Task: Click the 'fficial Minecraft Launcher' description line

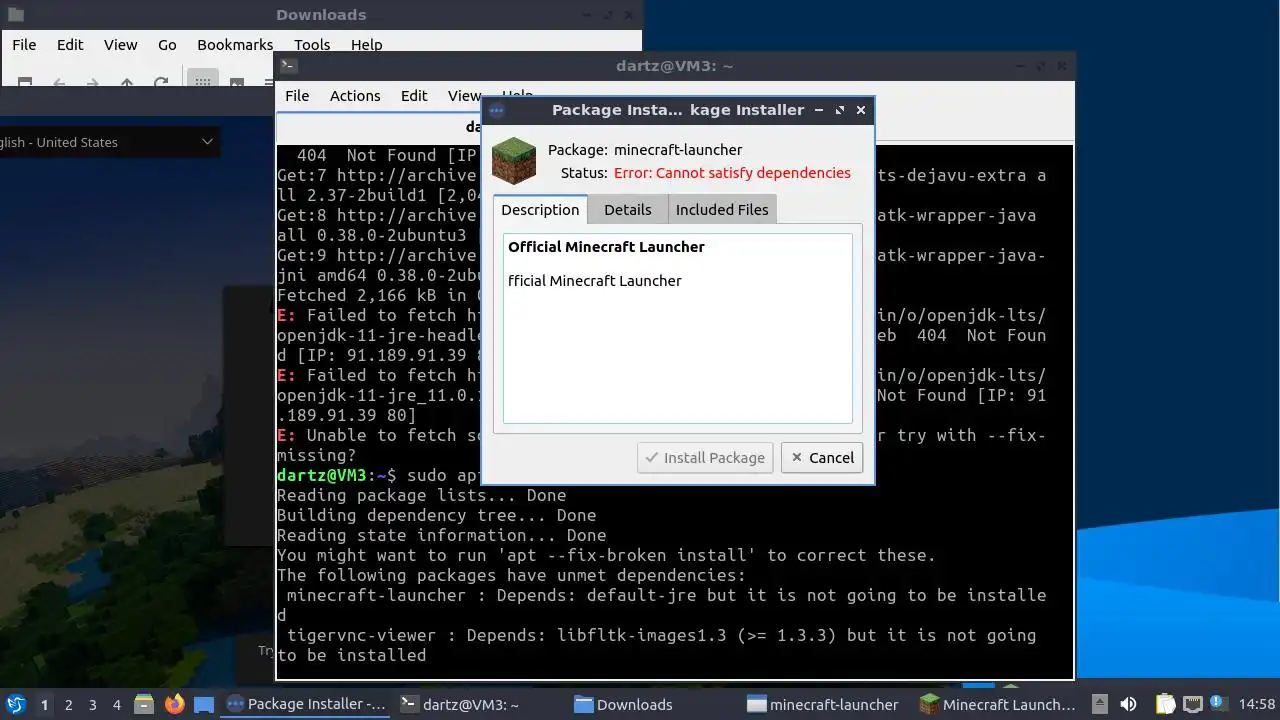Action: click(595, 280)
